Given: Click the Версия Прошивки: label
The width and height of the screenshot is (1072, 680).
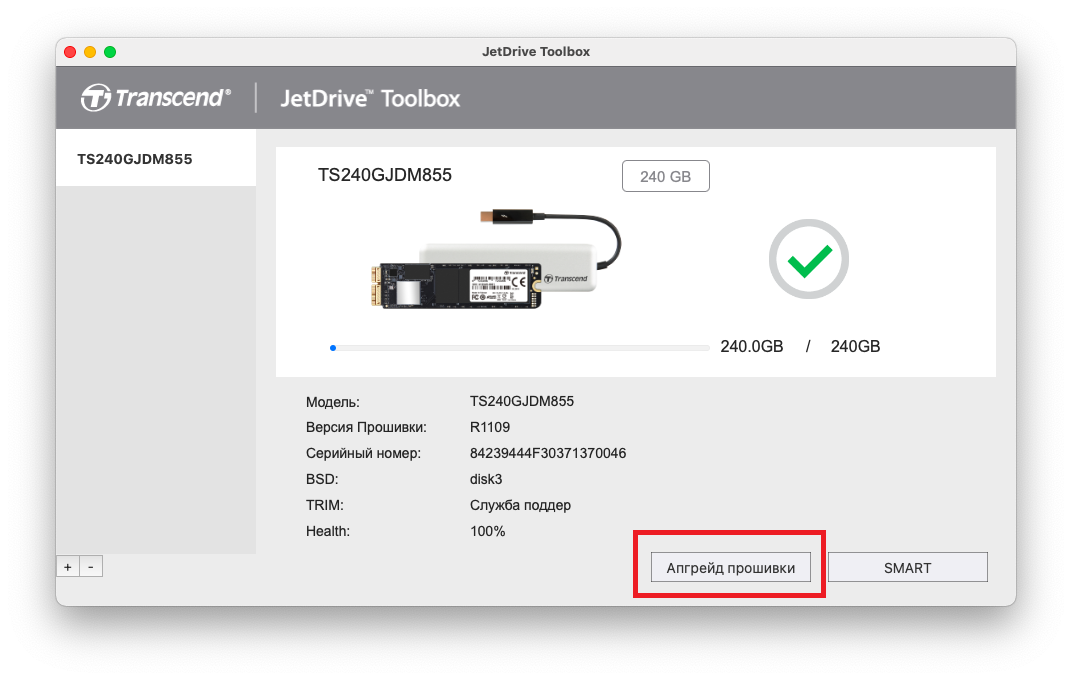Looking at the screenshot, I should click(x=366, y=427).
